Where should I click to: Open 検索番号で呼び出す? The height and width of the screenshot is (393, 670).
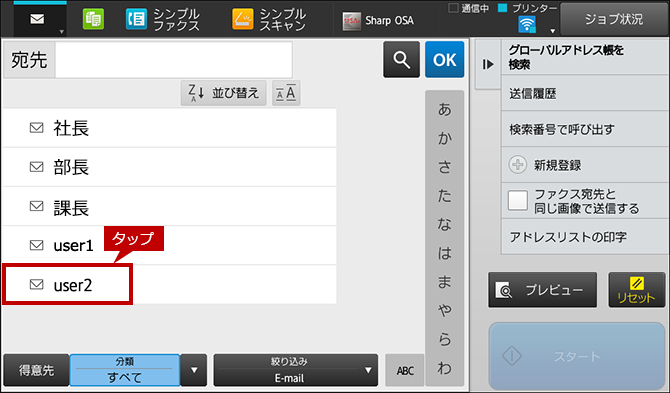(585, 129)
